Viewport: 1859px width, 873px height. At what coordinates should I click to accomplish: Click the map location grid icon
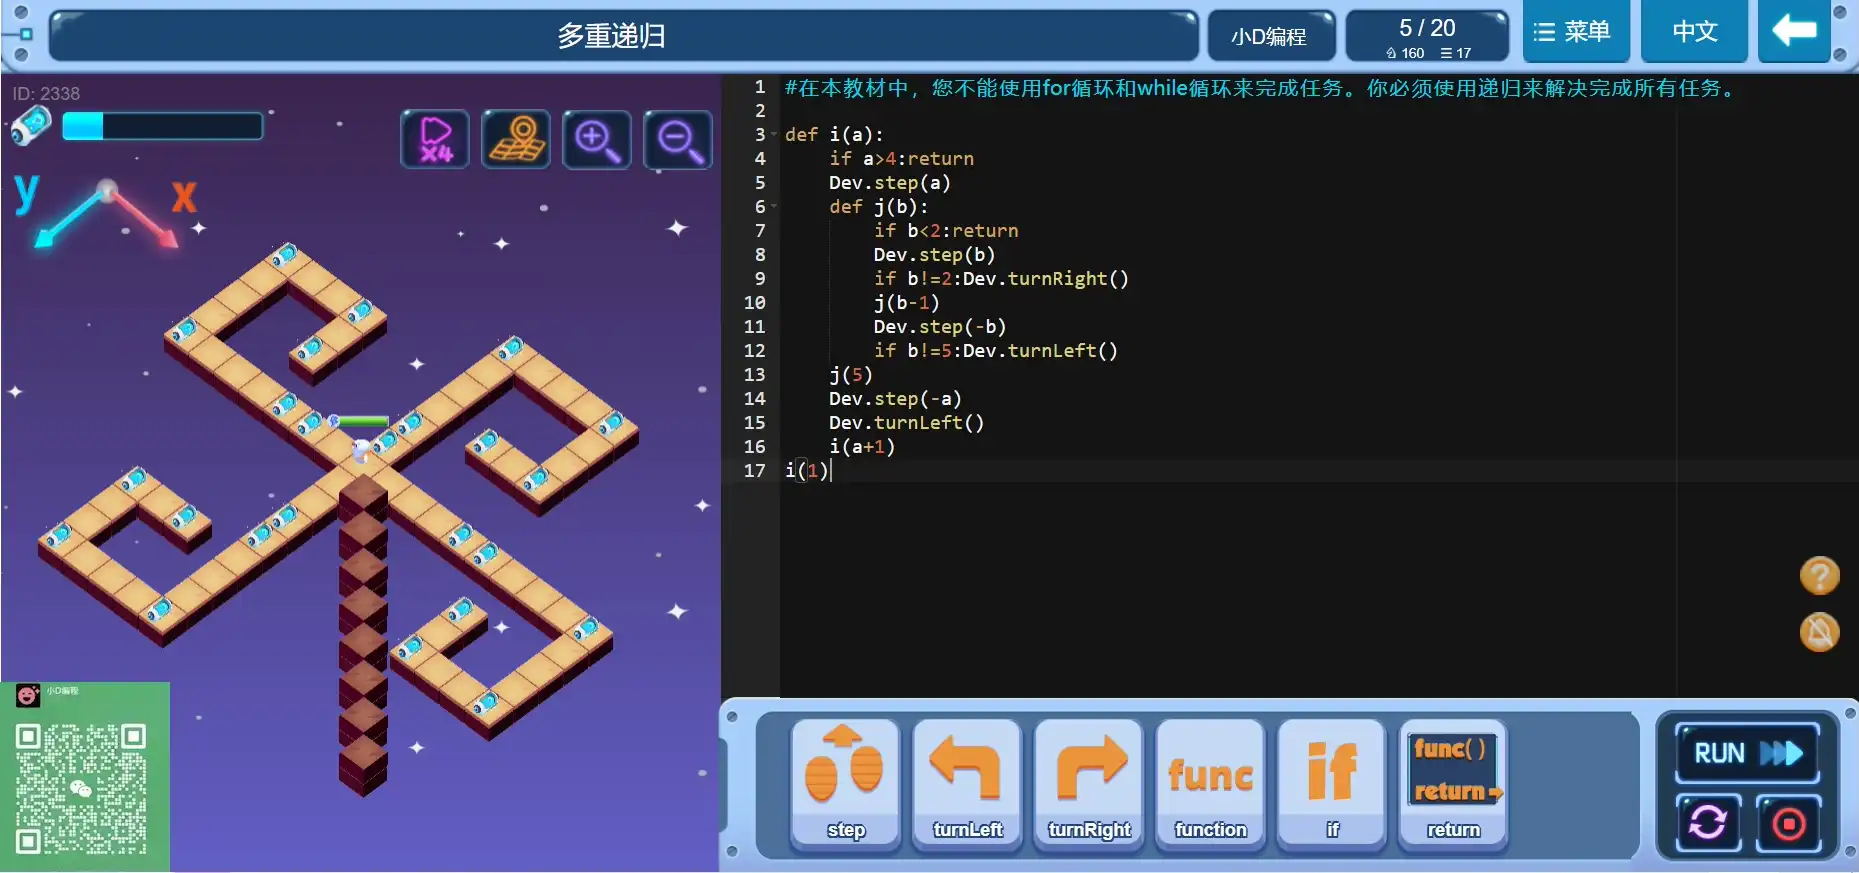coord(516,139)
